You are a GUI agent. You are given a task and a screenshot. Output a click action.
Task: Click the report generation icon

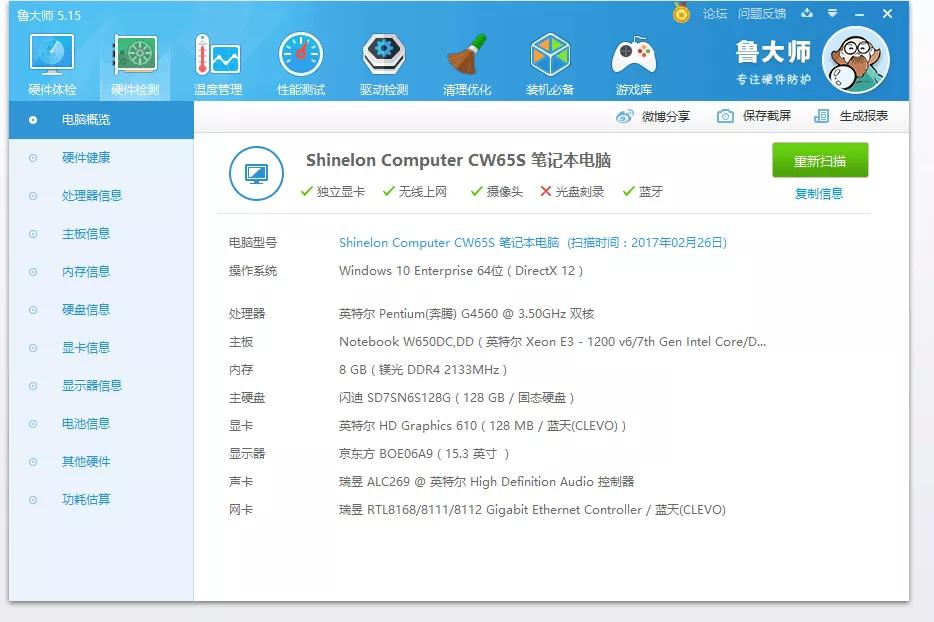tap(821, 116)
